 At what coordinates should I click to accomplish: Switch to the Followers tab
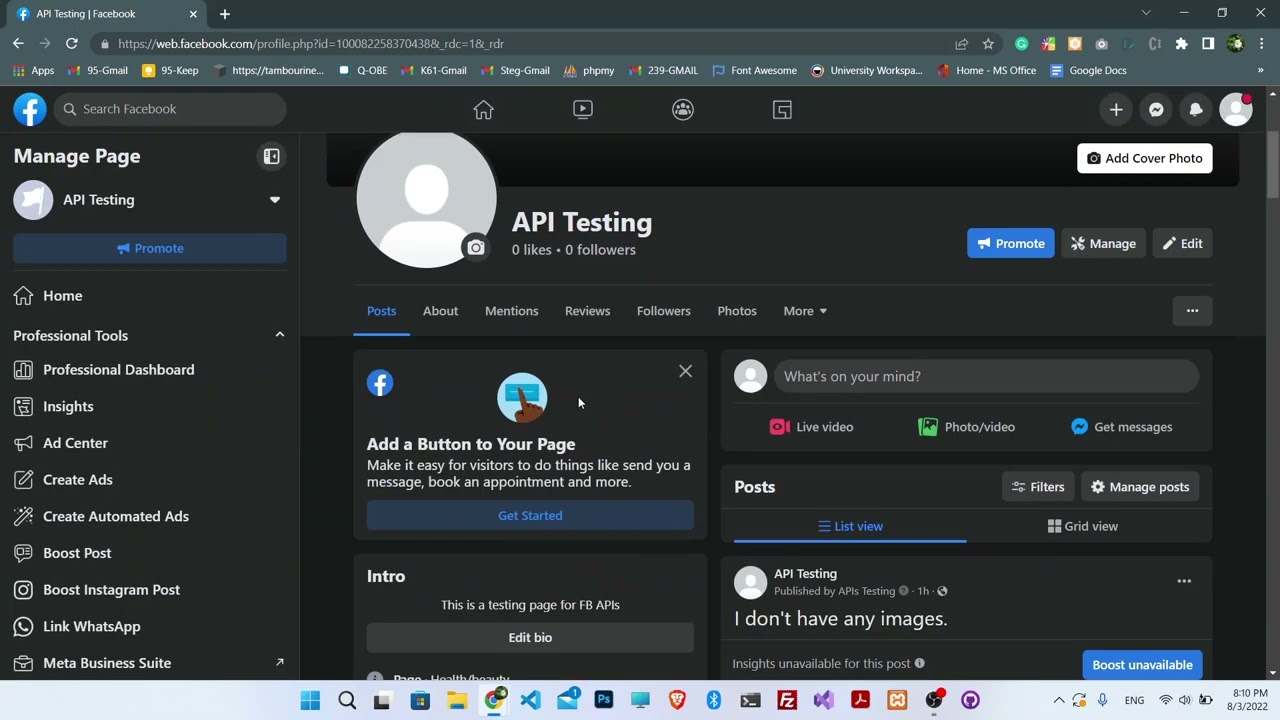pos(663,311)
